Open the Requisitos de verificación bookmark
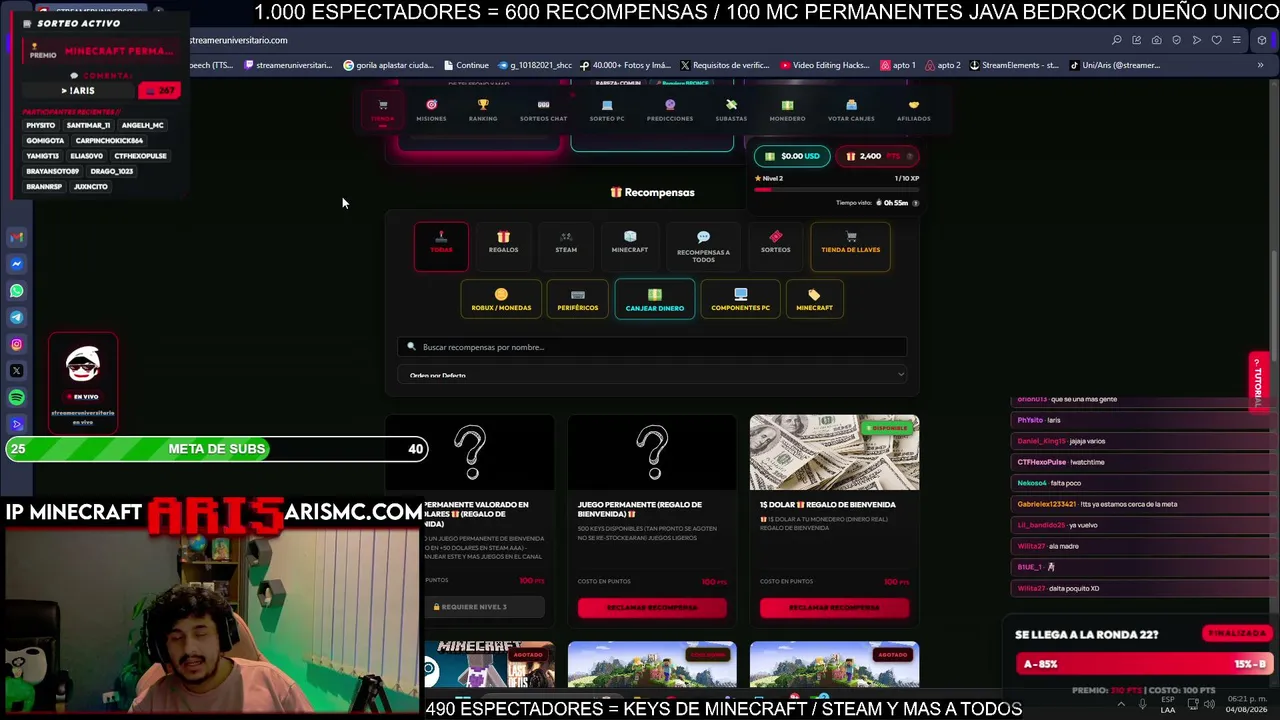This screenshot has width=1280, height=720. click(x=724, y=65)
